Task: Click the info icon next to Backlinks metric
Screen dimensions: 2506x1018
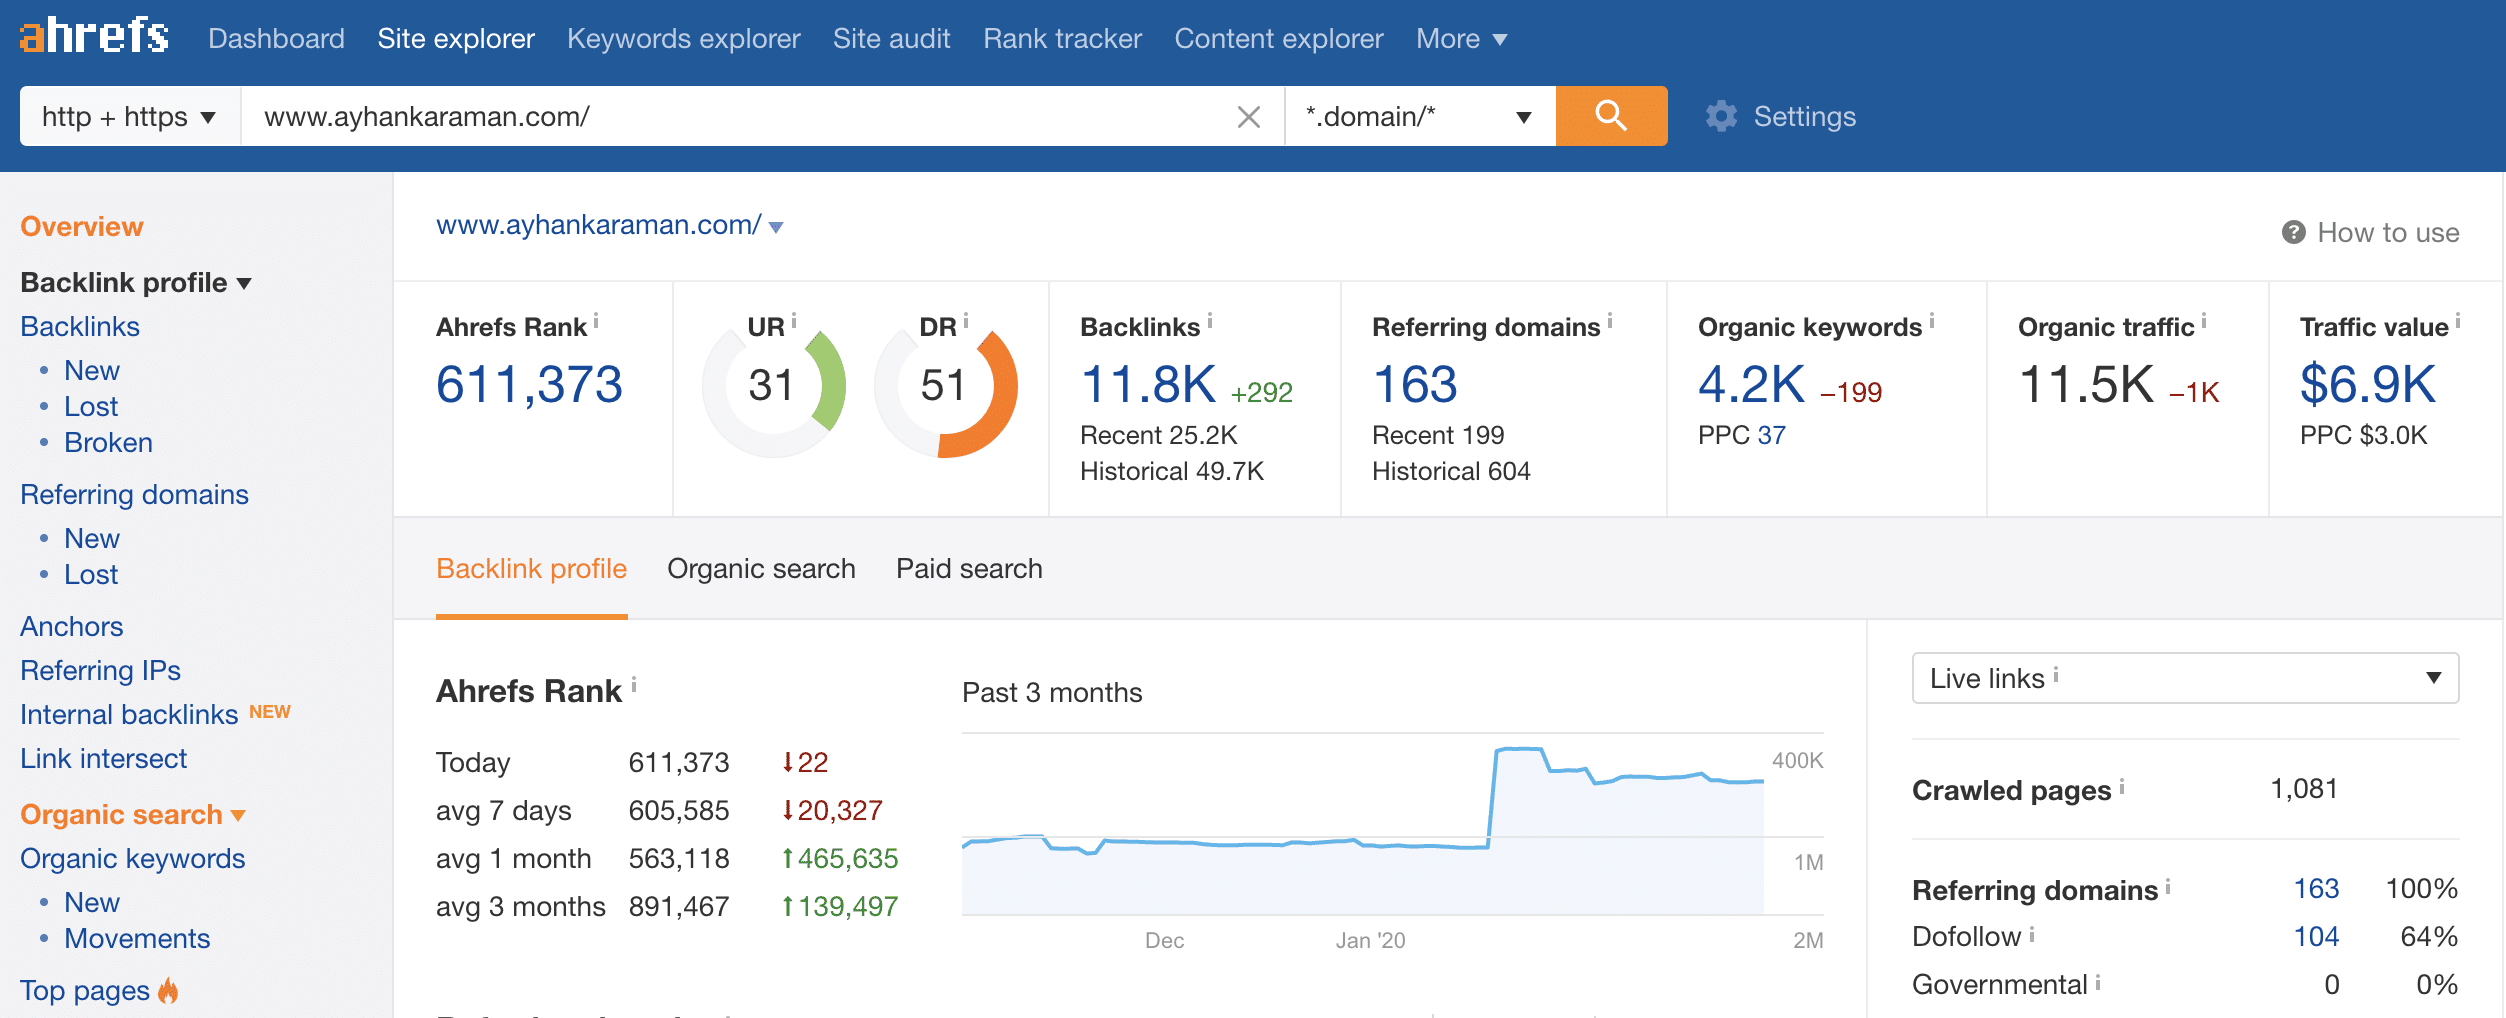Action: (1210, 321)
